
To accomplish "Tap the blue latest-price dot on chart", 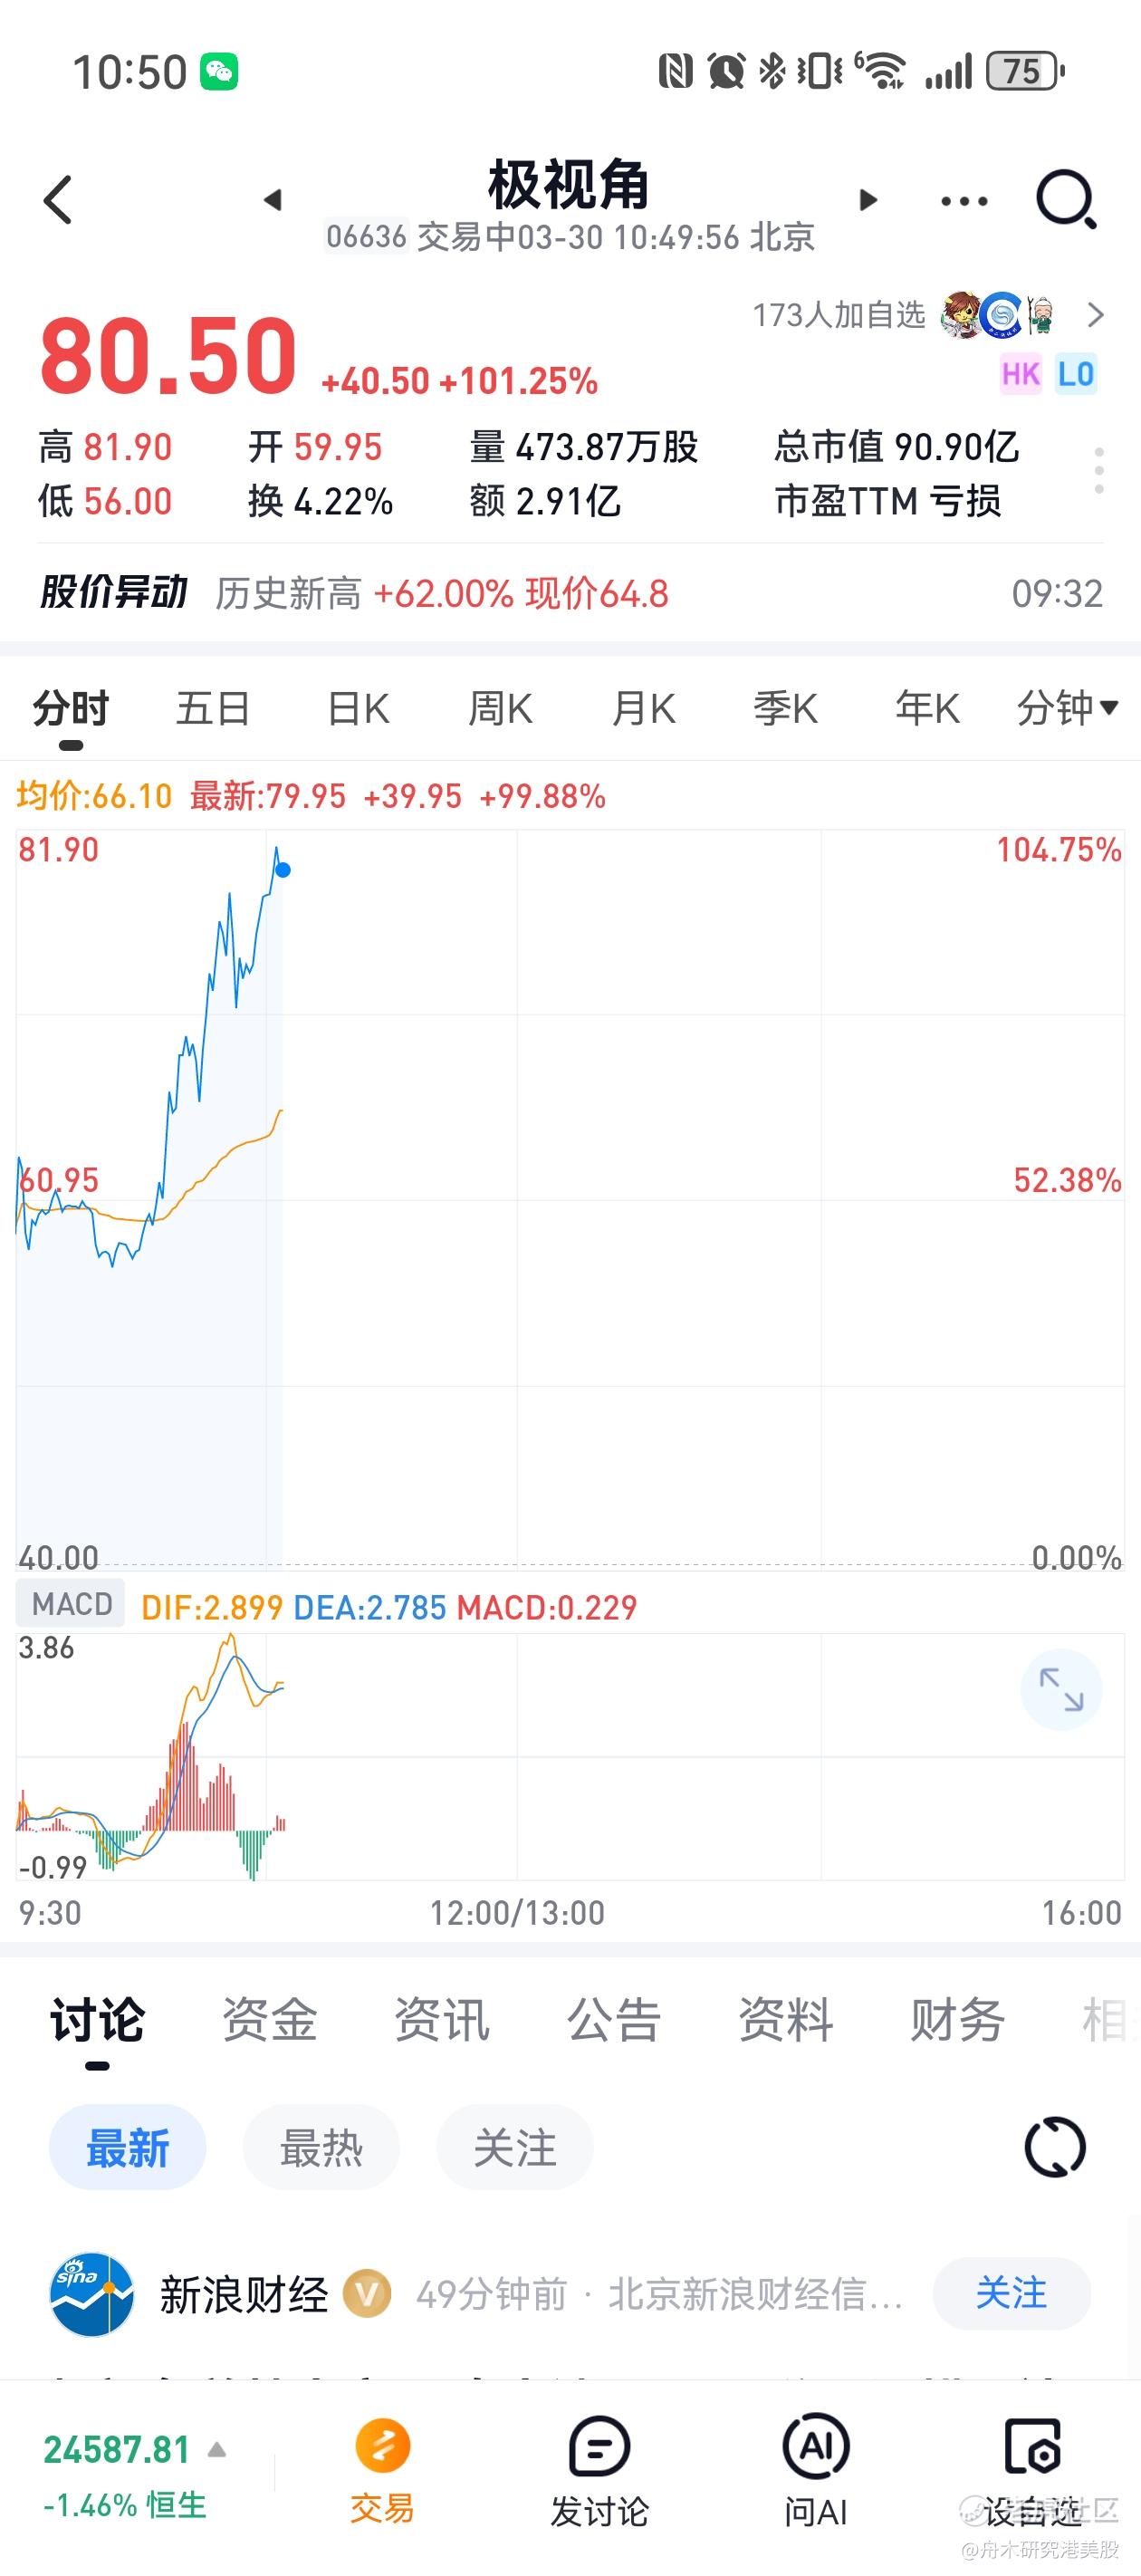I will pos(283,870).
